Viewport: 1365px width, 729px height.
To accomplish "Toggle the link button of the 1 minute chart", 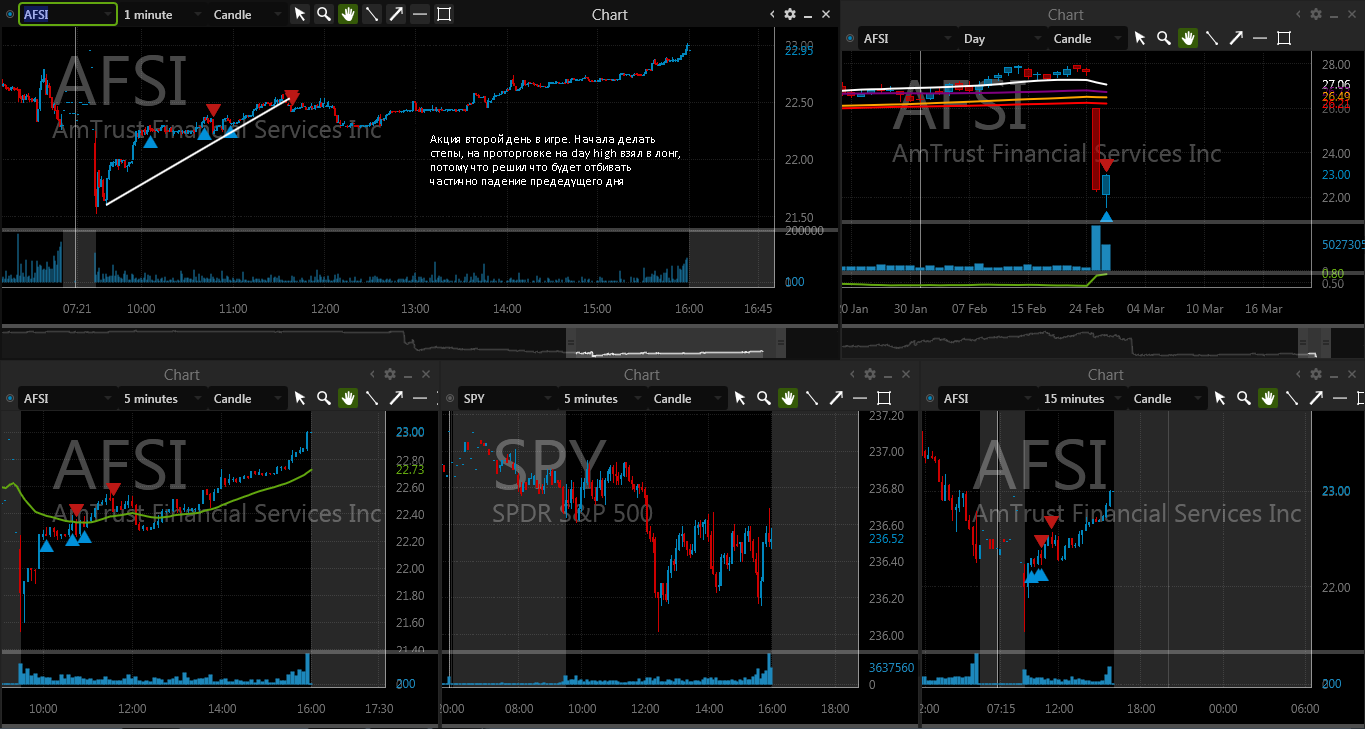I will [x=9, y=15].
